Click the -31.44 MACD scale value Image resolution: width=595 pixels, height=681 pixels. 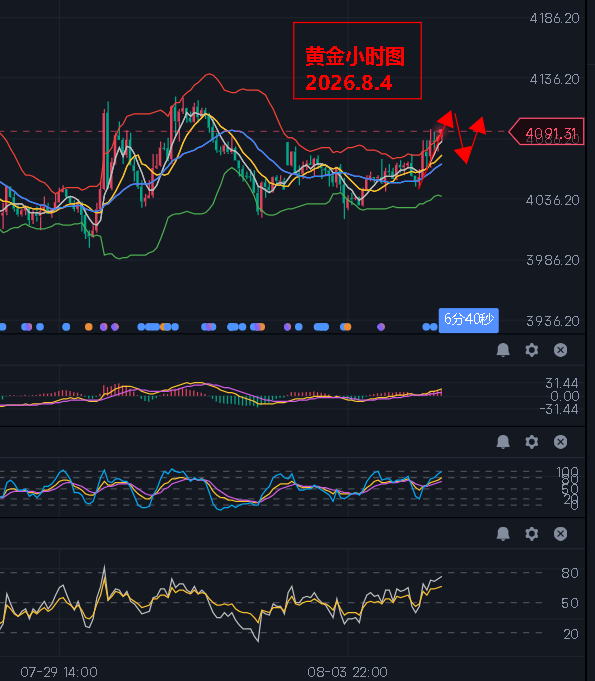(x=559, y=409)
